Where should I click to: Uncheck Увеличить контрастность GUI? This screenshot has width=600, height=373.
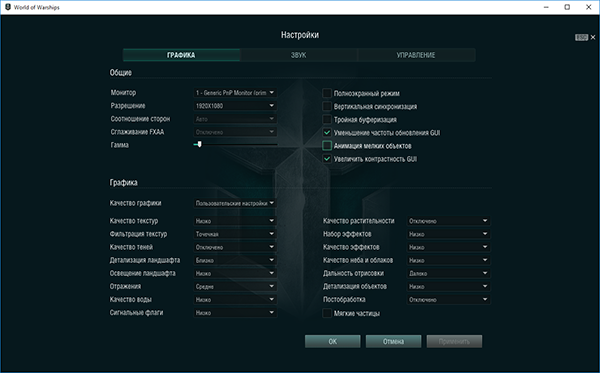point(327,158)
